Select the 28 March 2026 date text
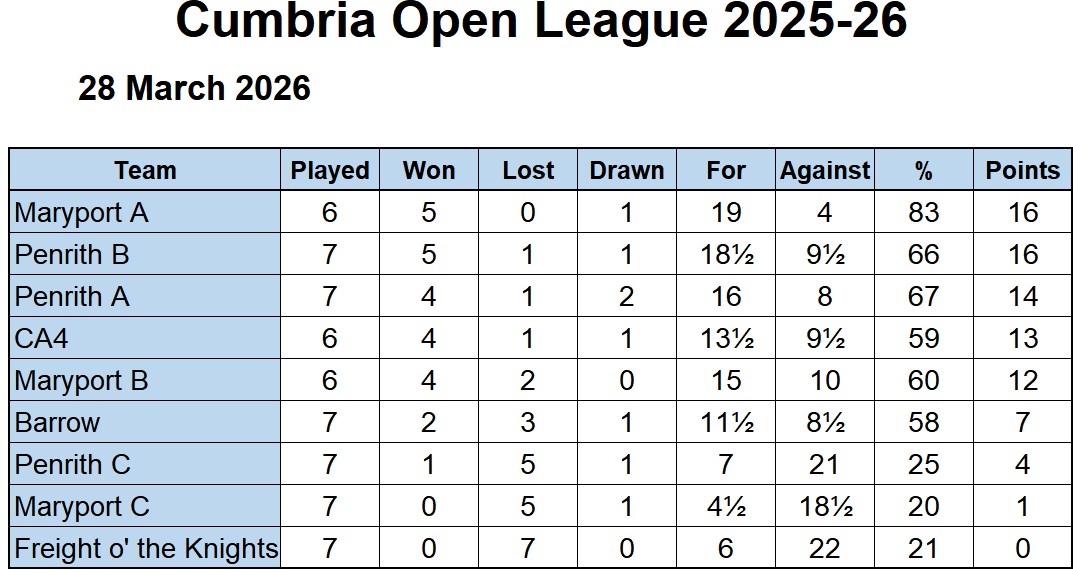The height and width of the screenshot is (572, 1073). tap(194, 88)
